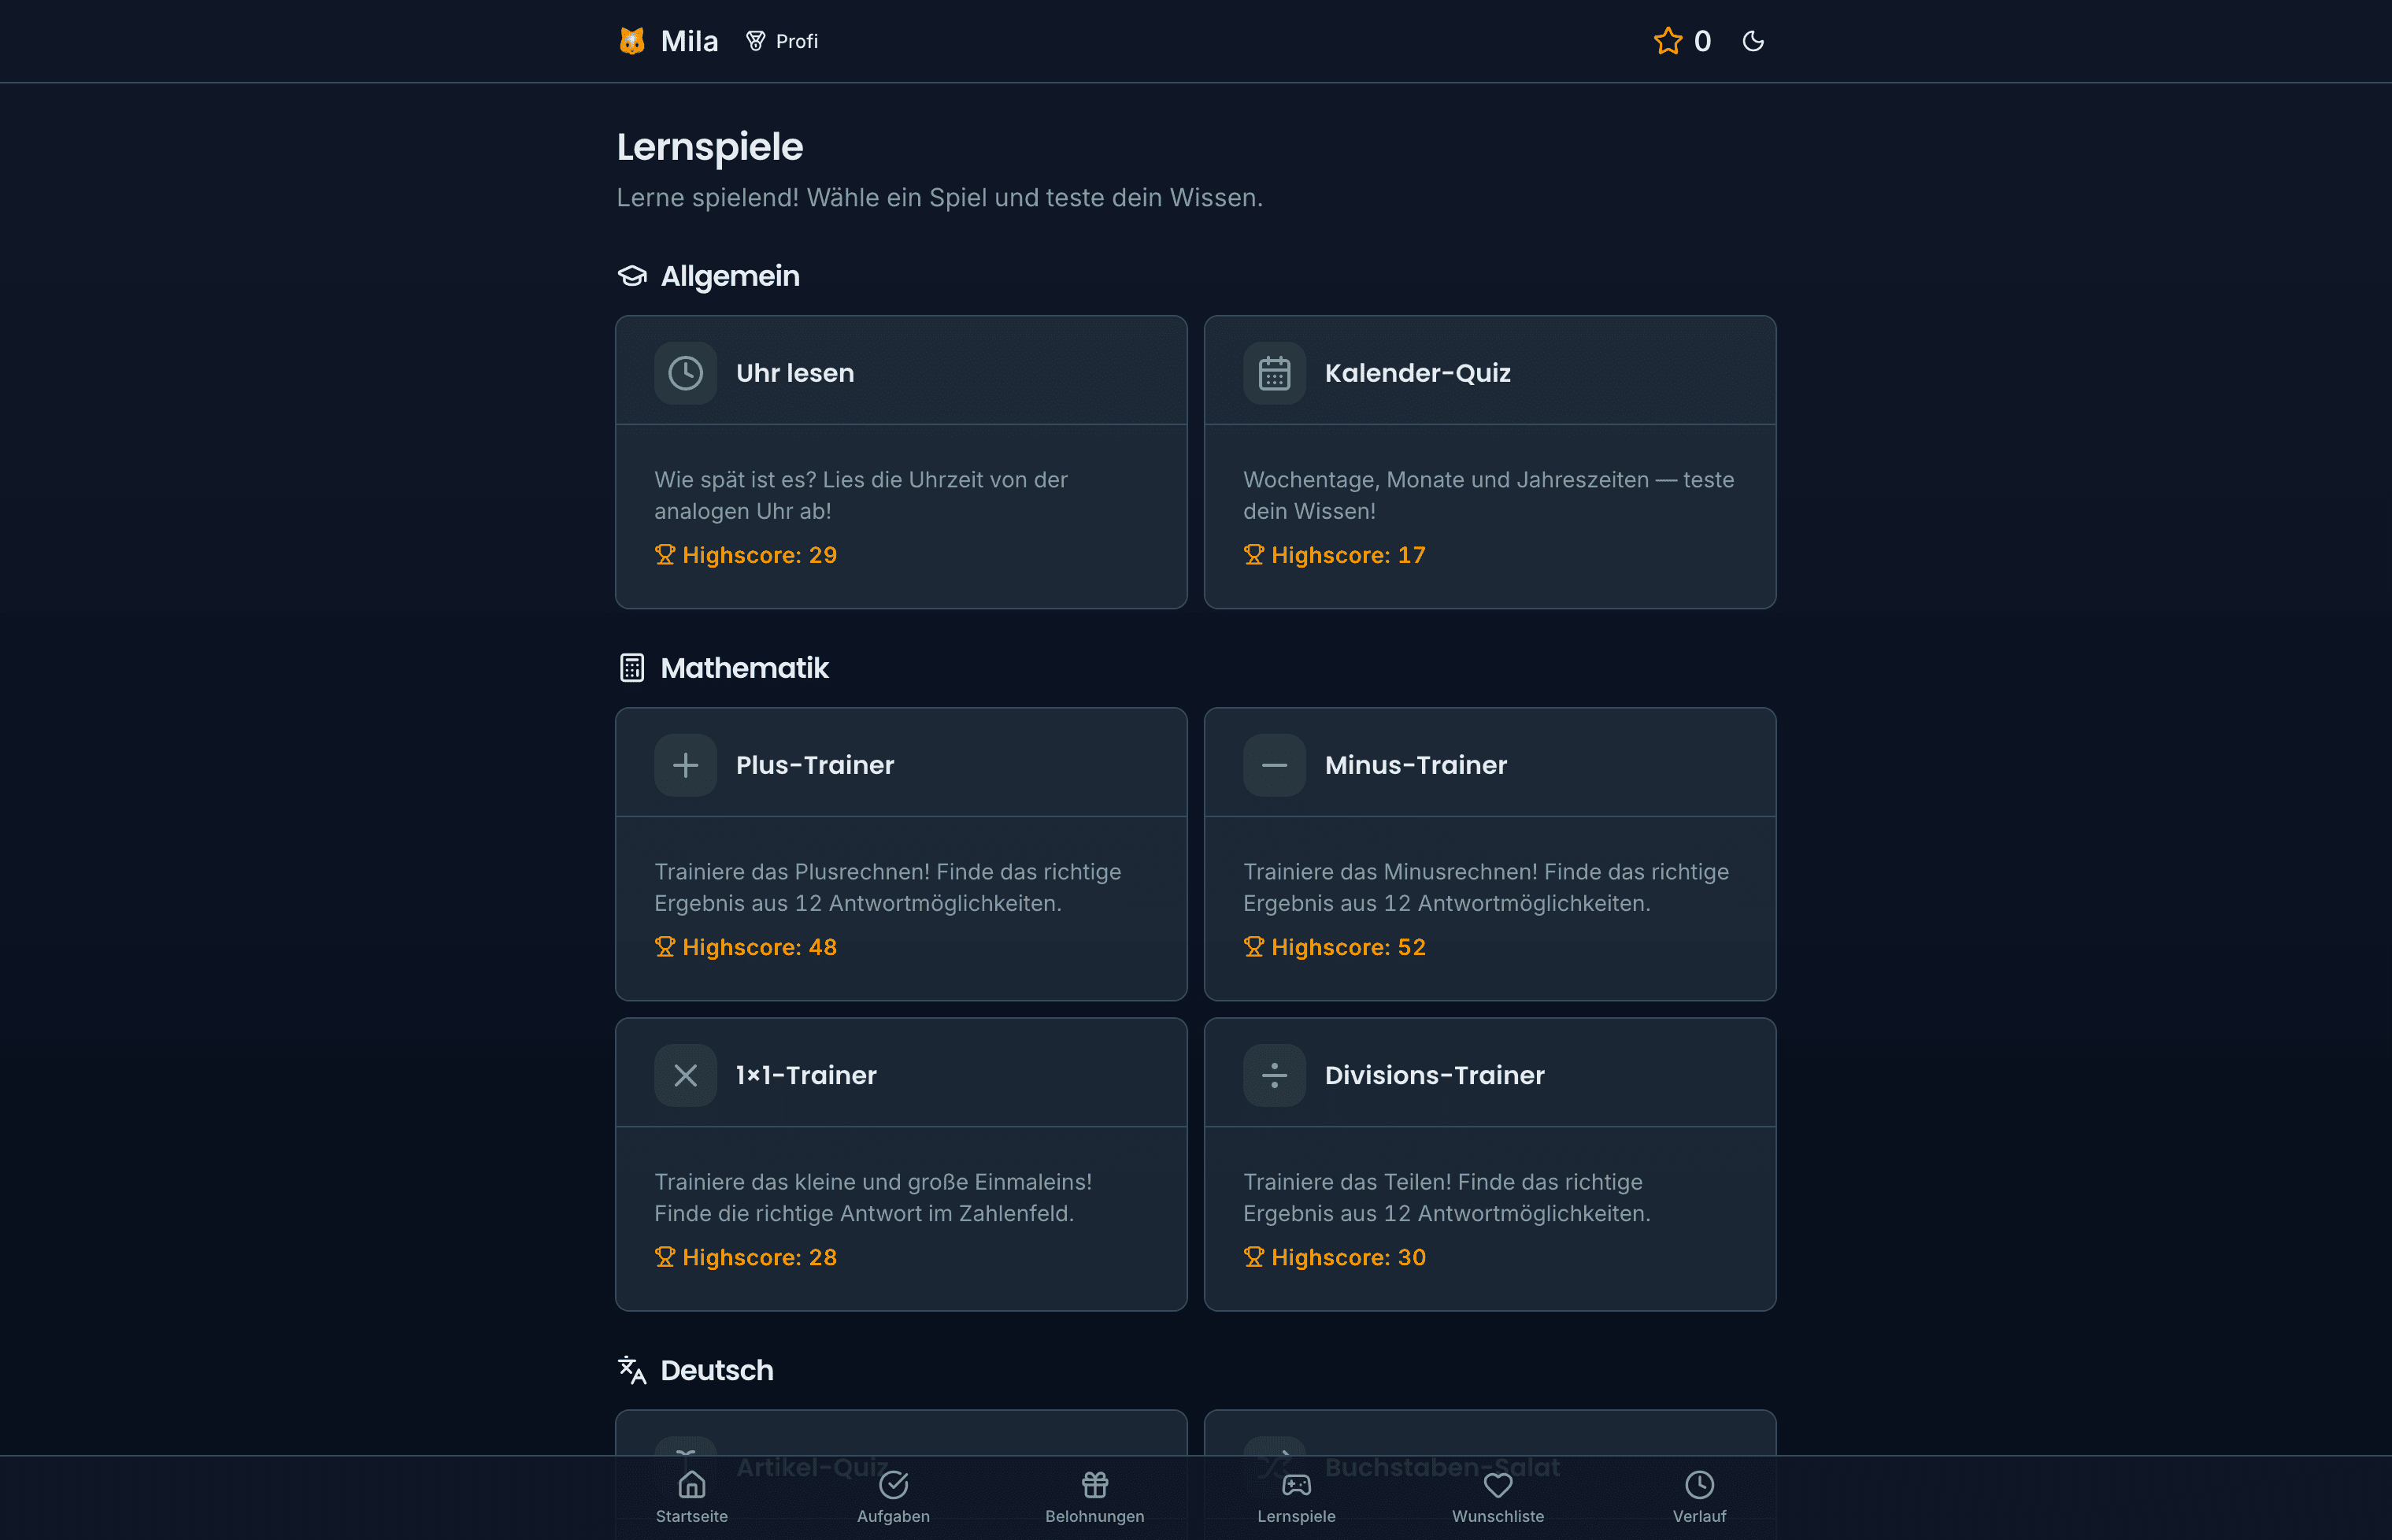Click the Kalender-Quiz calendar icon
Viewport: 2392px width, 1540px height.
click(x=1274, y=372)
